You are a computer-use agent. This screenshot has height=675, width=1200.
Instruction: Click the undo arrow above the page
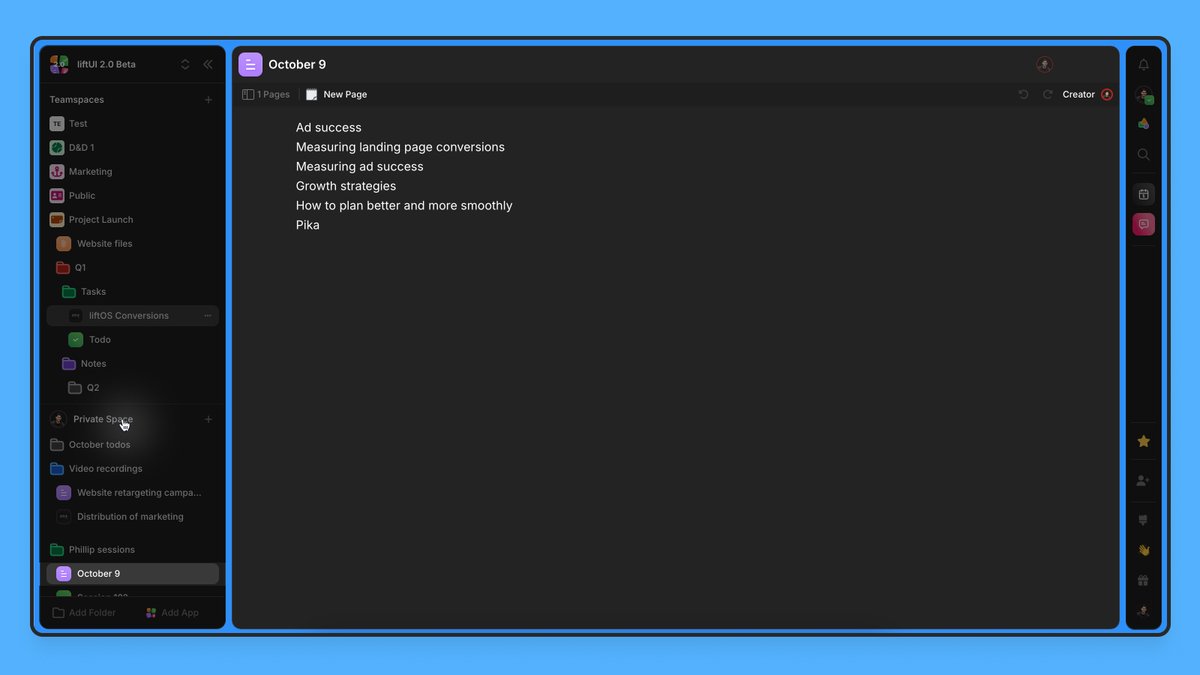coord(1022,93)
